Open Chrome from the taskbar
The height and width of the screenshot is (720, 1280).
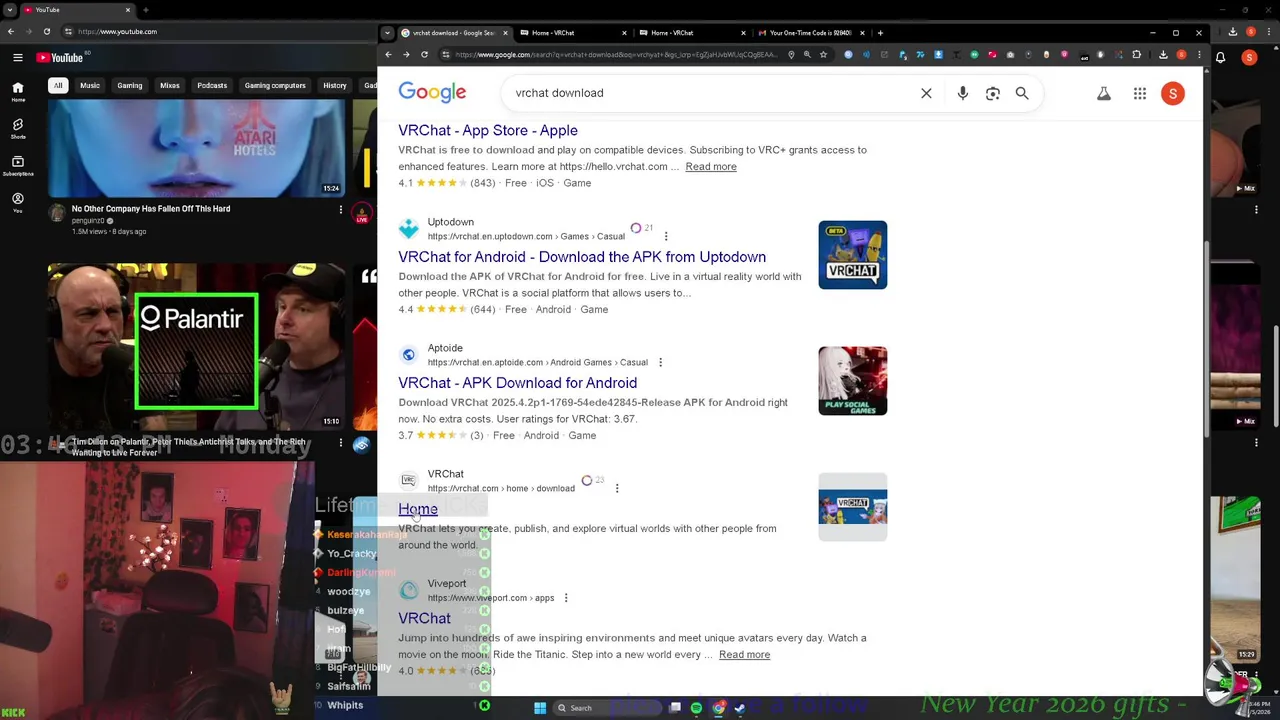click(718, 708)
